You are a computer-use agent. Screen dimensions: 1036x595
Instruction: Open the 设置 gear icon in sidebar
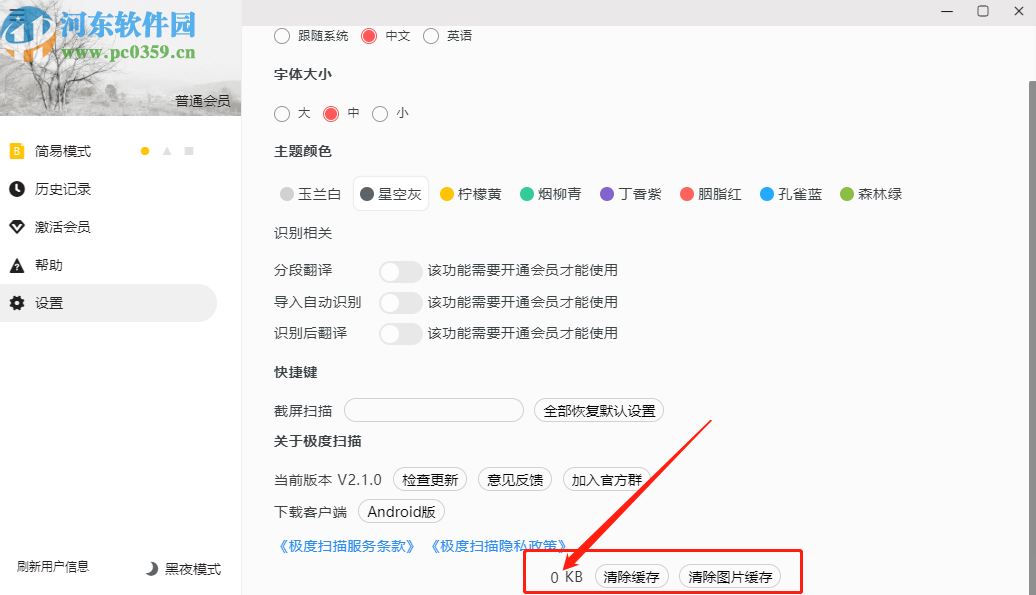click(17, 303)
